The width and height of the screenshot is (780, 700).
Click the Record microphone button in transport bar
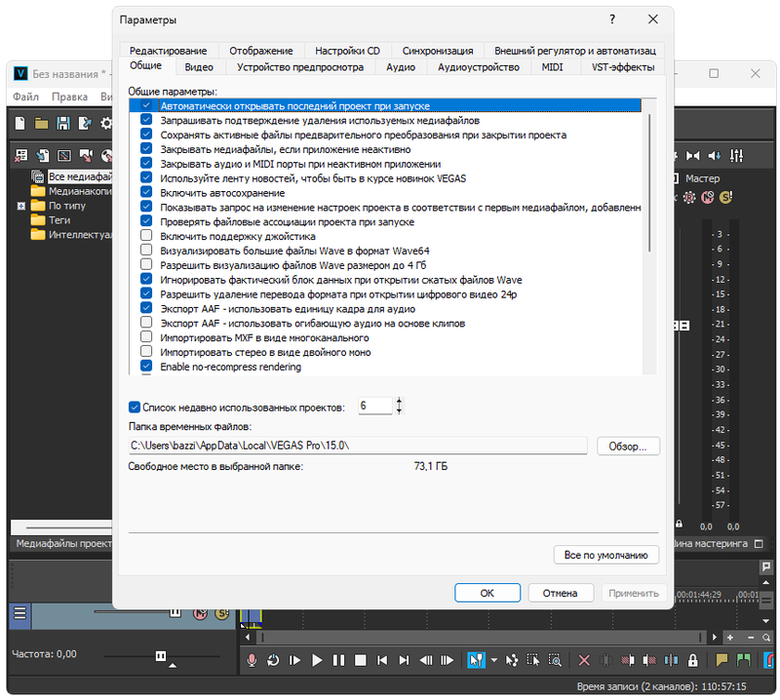pos(252,660)
